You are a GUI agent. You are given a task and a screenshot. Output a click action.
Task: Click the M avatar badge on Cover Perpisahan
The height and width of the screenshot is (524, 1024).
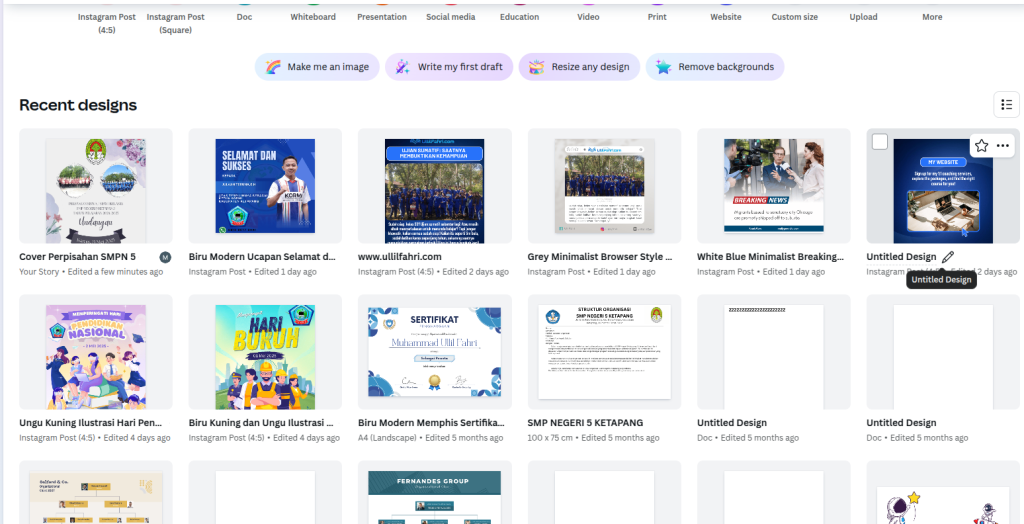pyautogui.click(x=166, y=257)
